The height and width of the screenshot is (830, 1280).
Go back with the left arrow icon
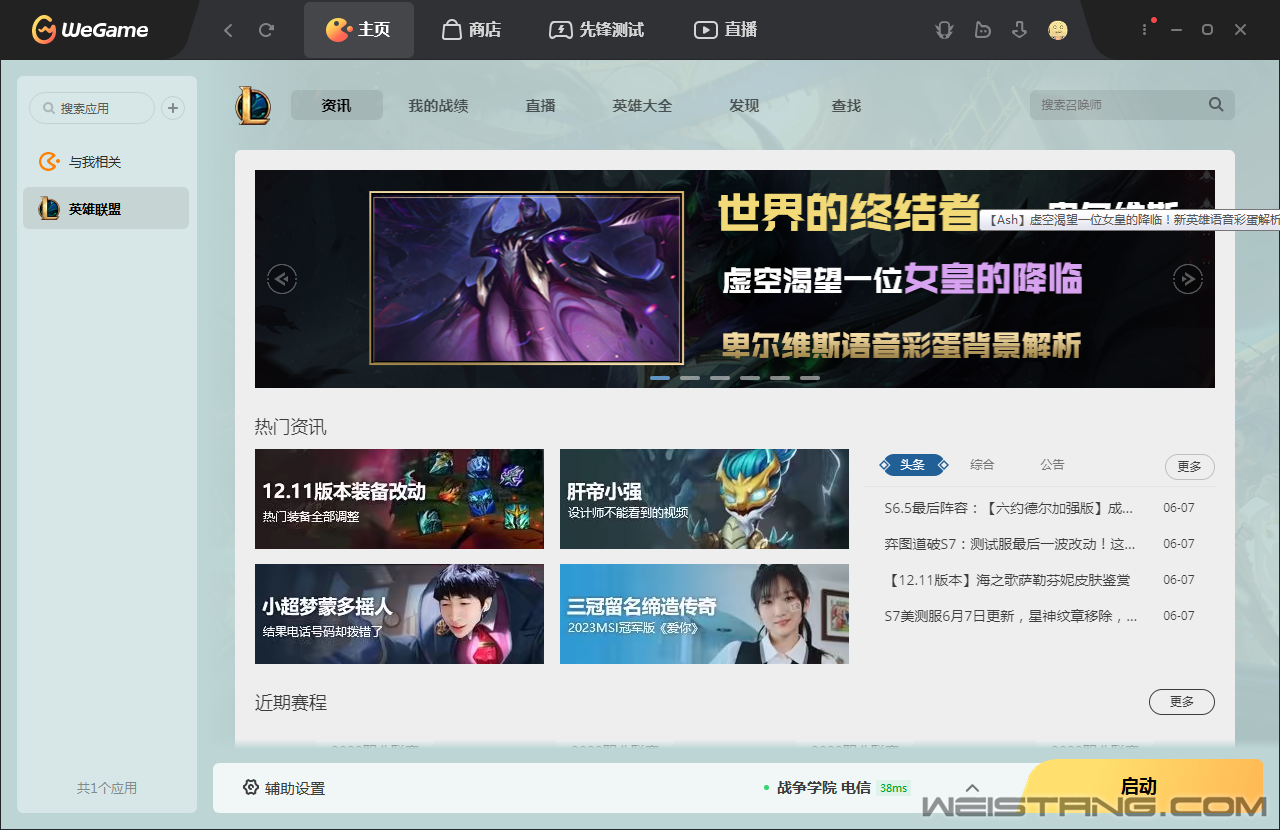[x=228, y=30]
